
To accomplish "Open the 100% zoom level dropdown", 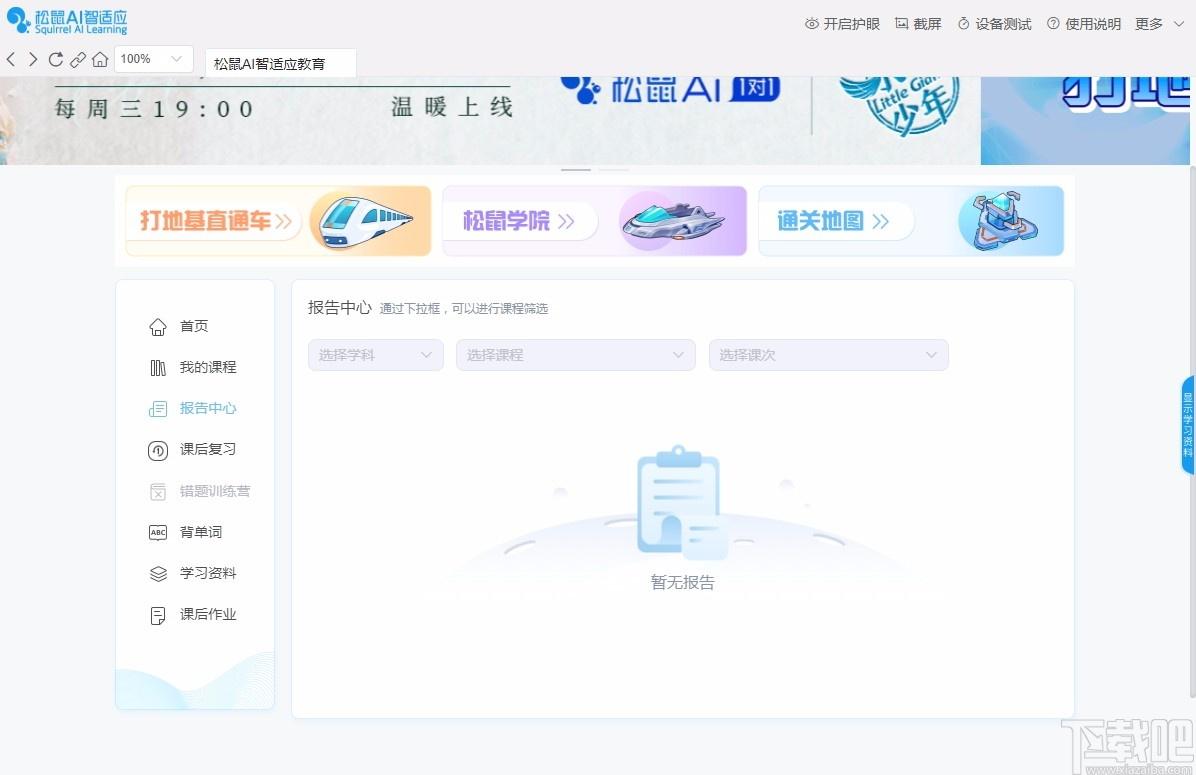I will [153, 59].
